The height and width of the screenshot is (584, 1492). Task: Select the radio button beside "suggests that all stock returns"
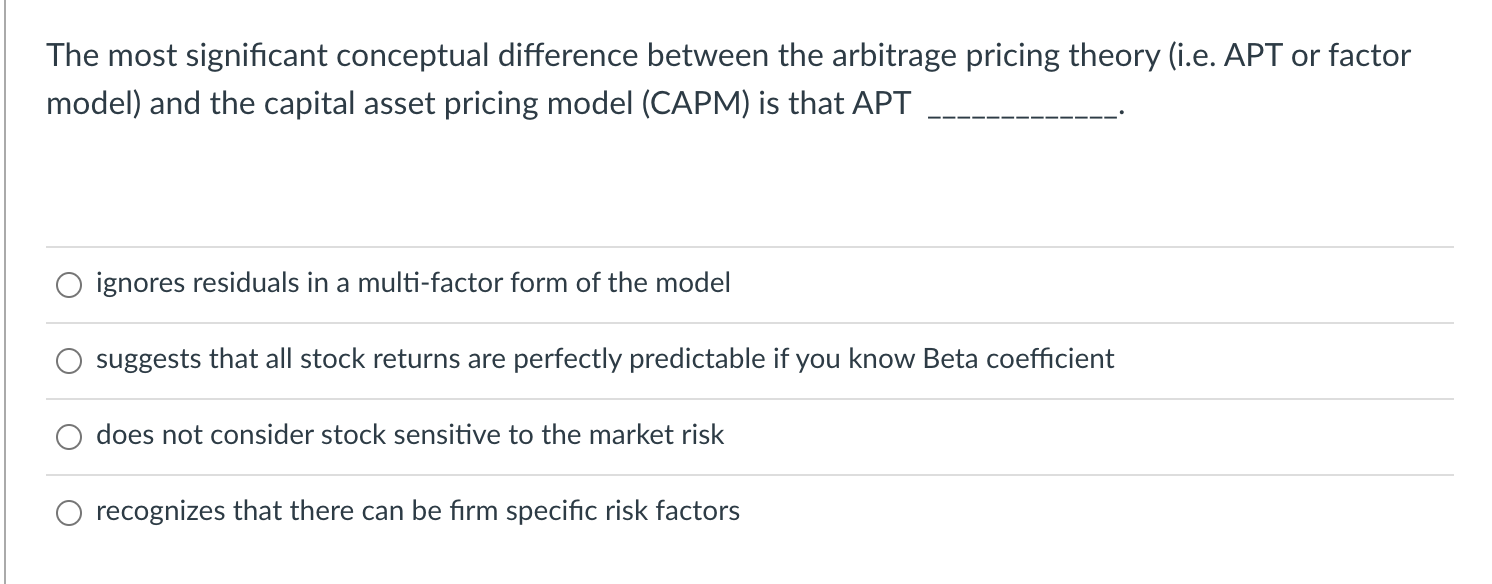(x=68, y=361)
